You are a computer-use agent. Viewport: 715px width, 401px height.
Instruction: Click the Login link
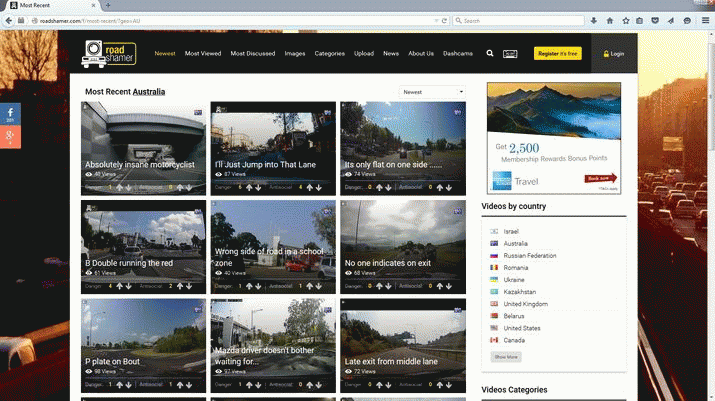point(614,54)
